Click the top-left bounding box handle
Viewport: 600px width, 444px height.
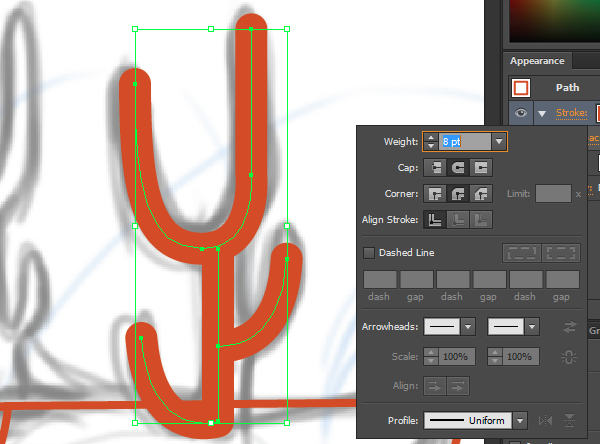(135, 29)
